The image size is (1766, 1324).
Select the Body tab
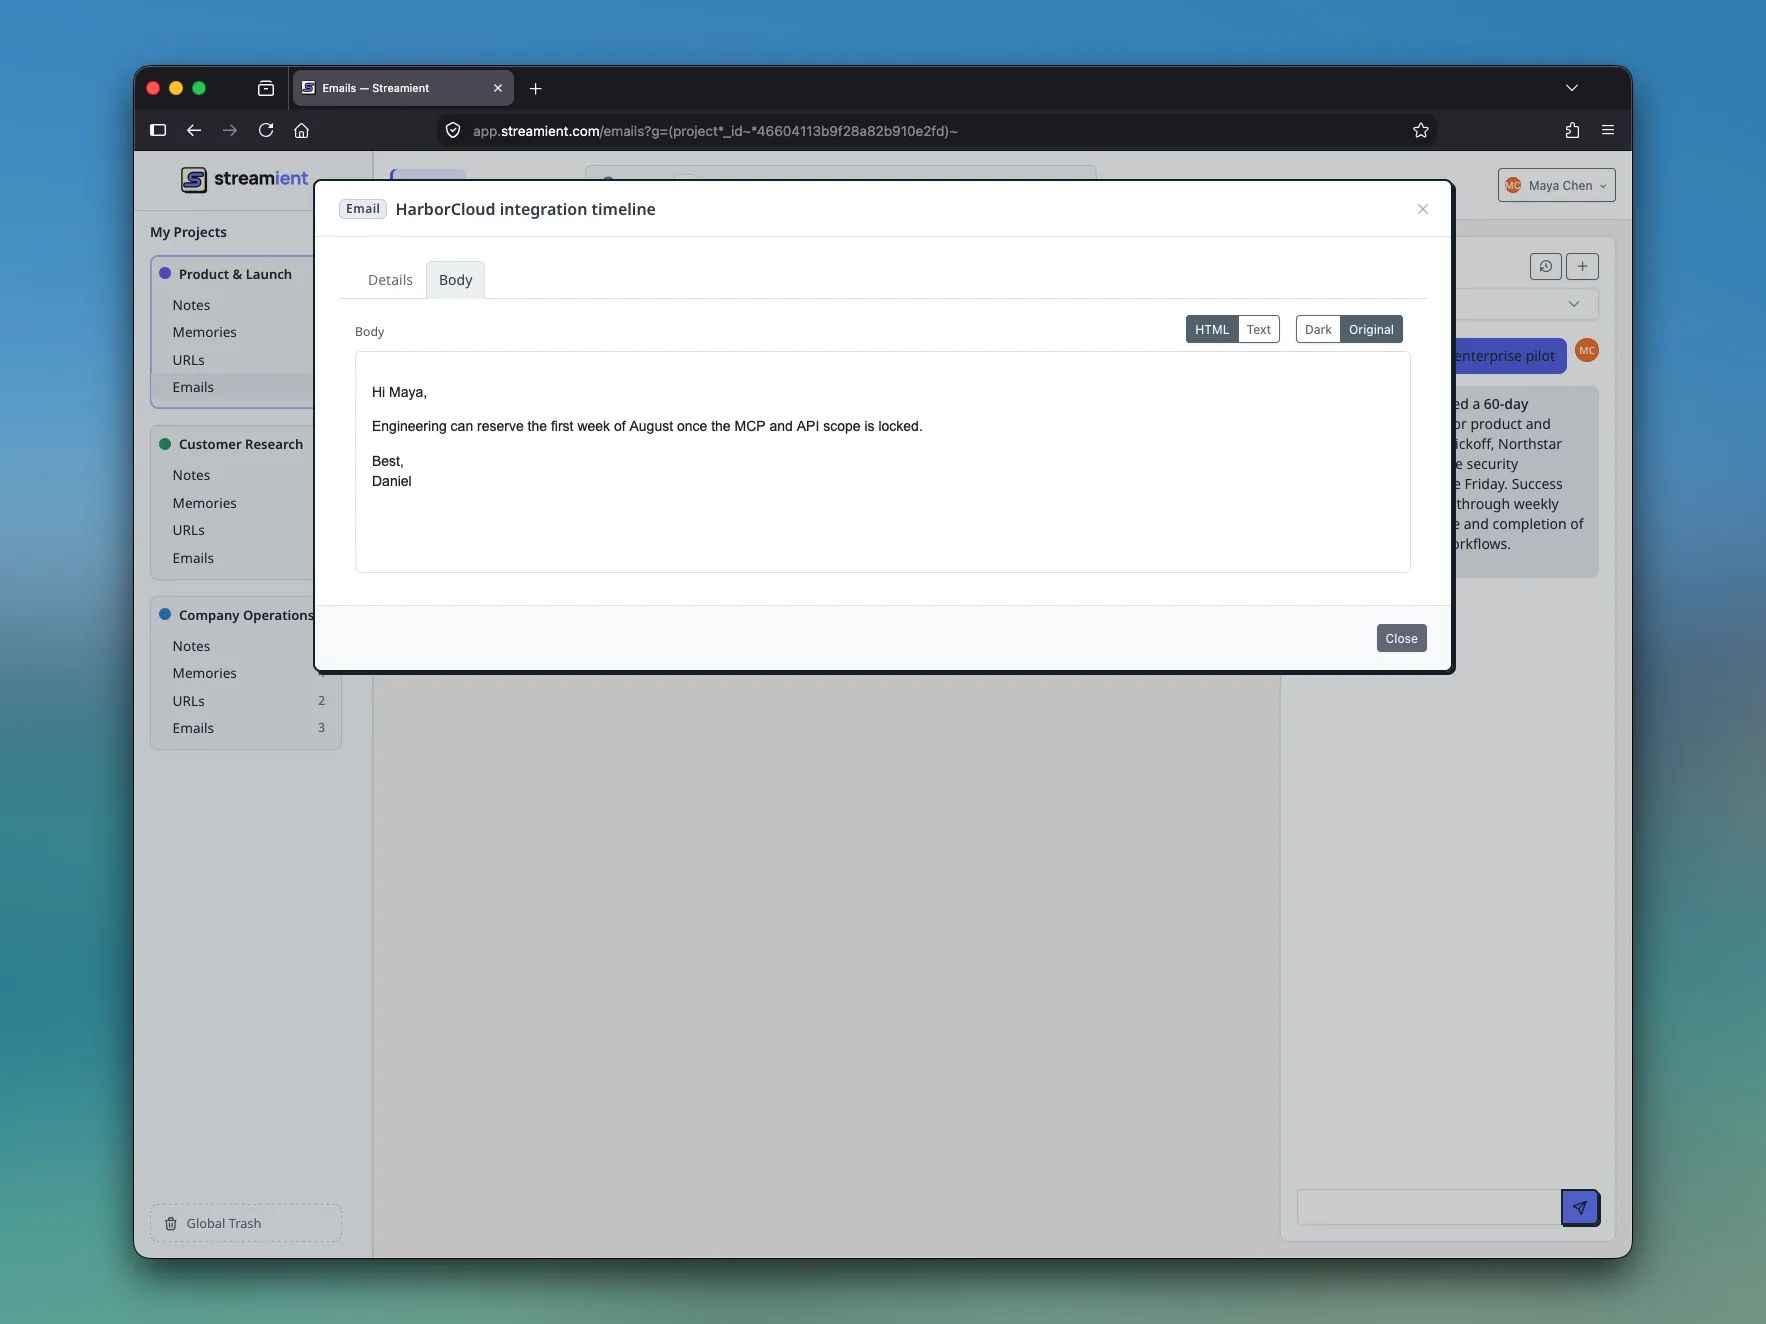click(x=455, y=280)
